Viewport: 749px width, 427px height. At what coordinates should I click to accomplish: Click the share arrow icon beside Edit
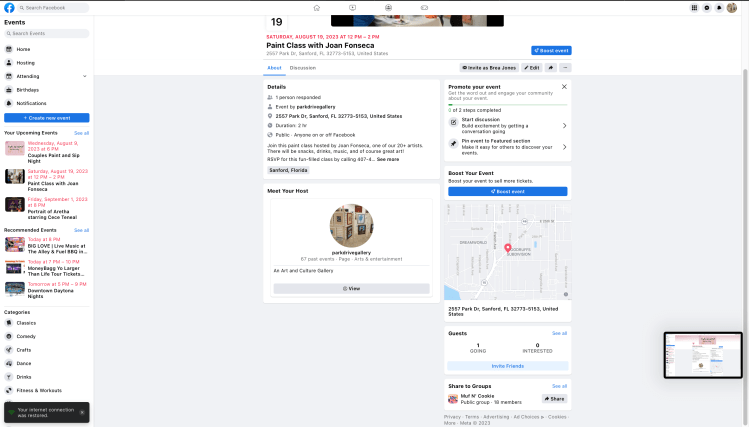coord(552,67)
